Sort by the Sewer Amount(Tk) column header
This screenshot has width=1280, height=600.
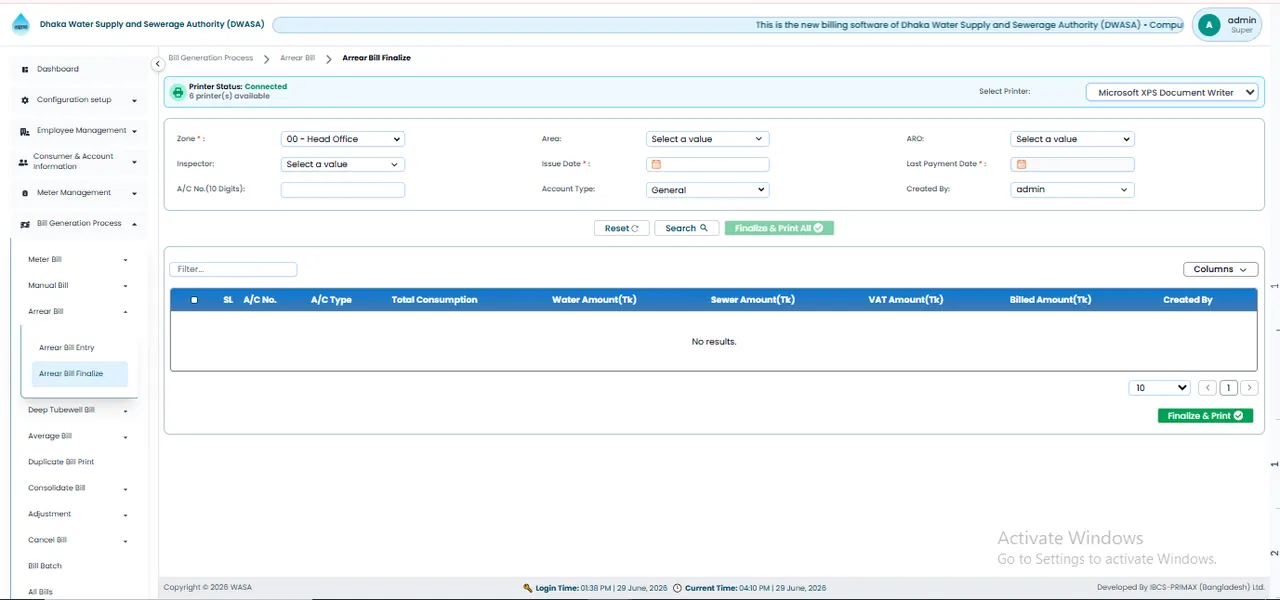[x=752, y=300]
